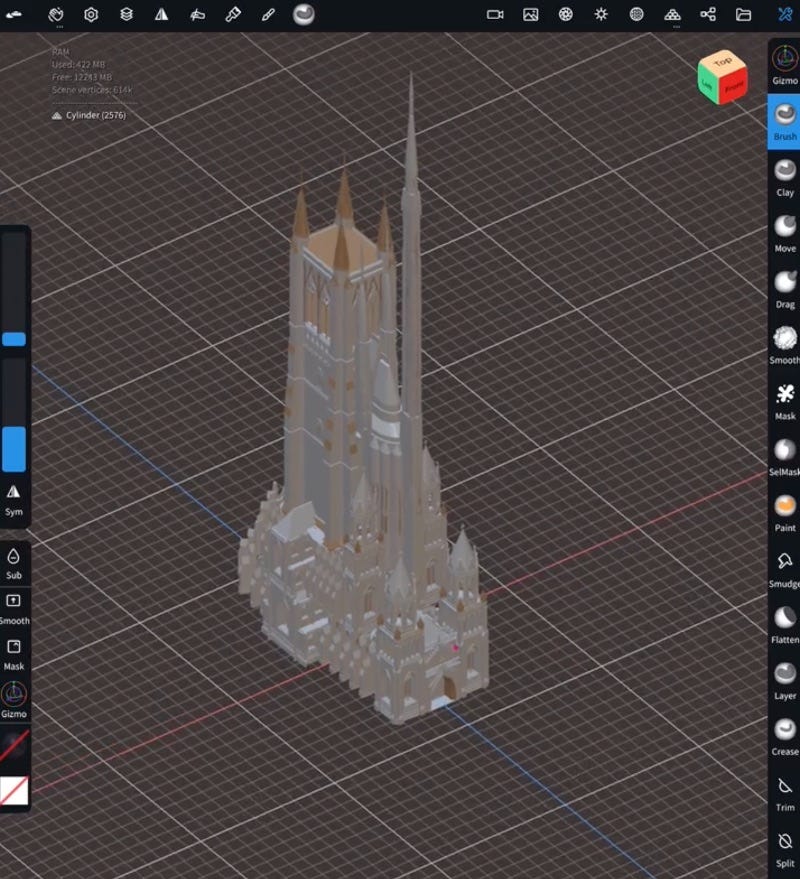Select the Gizmo tool in the right toolbar
This screenshot has height=879, width=800.
click(785, 66)
